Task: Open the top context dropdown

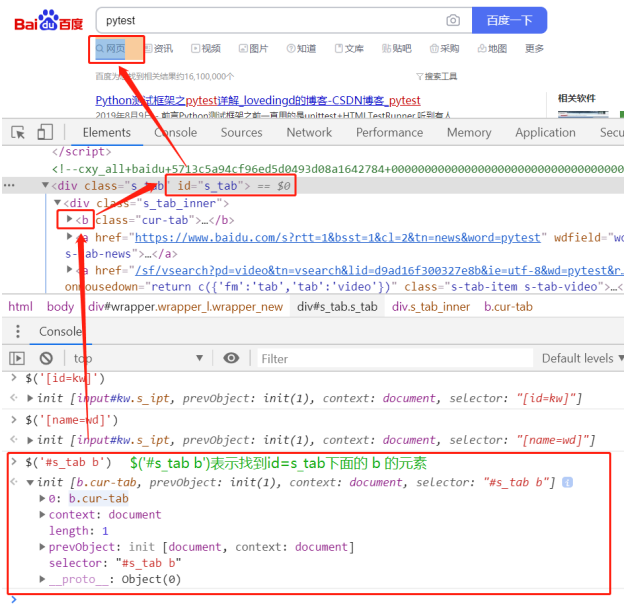Action: pyautogui.click(x=138, y=359)
